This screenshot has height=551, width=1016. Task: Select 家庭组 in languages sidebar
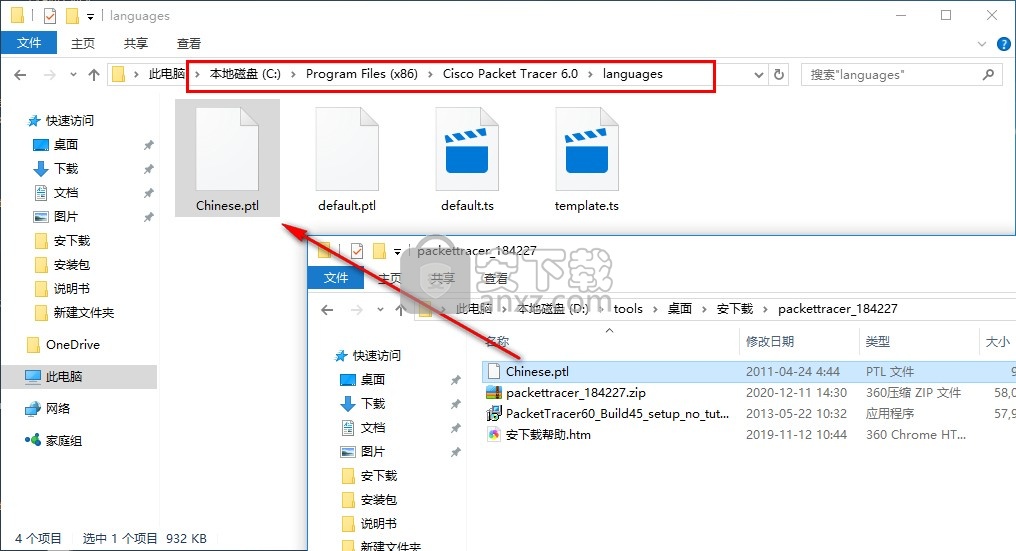[x=54, y=441]
